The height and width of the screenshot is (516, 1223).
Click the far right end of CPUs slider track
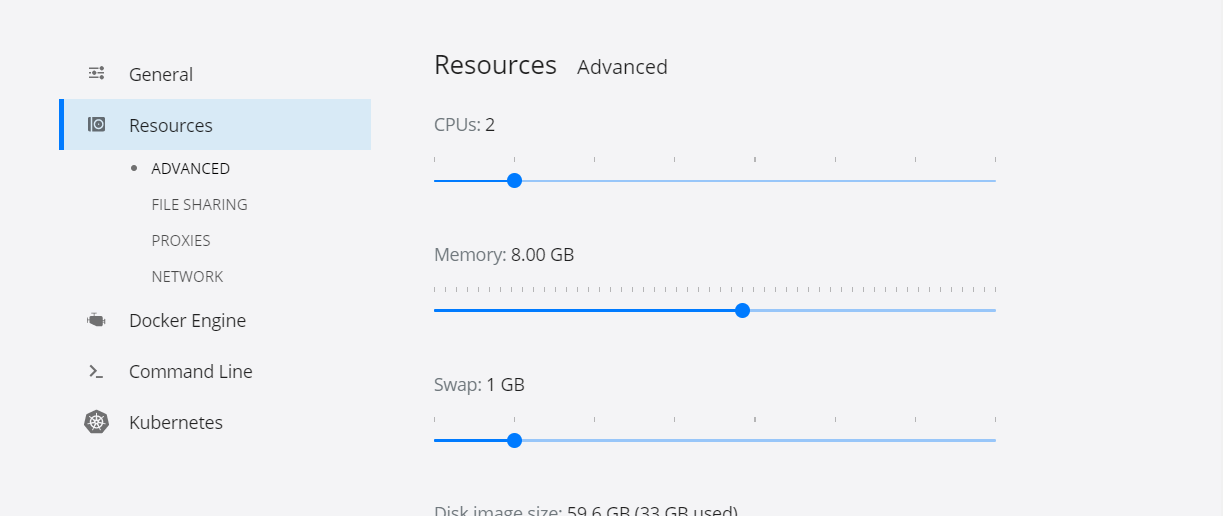click(x=994, y=181)
